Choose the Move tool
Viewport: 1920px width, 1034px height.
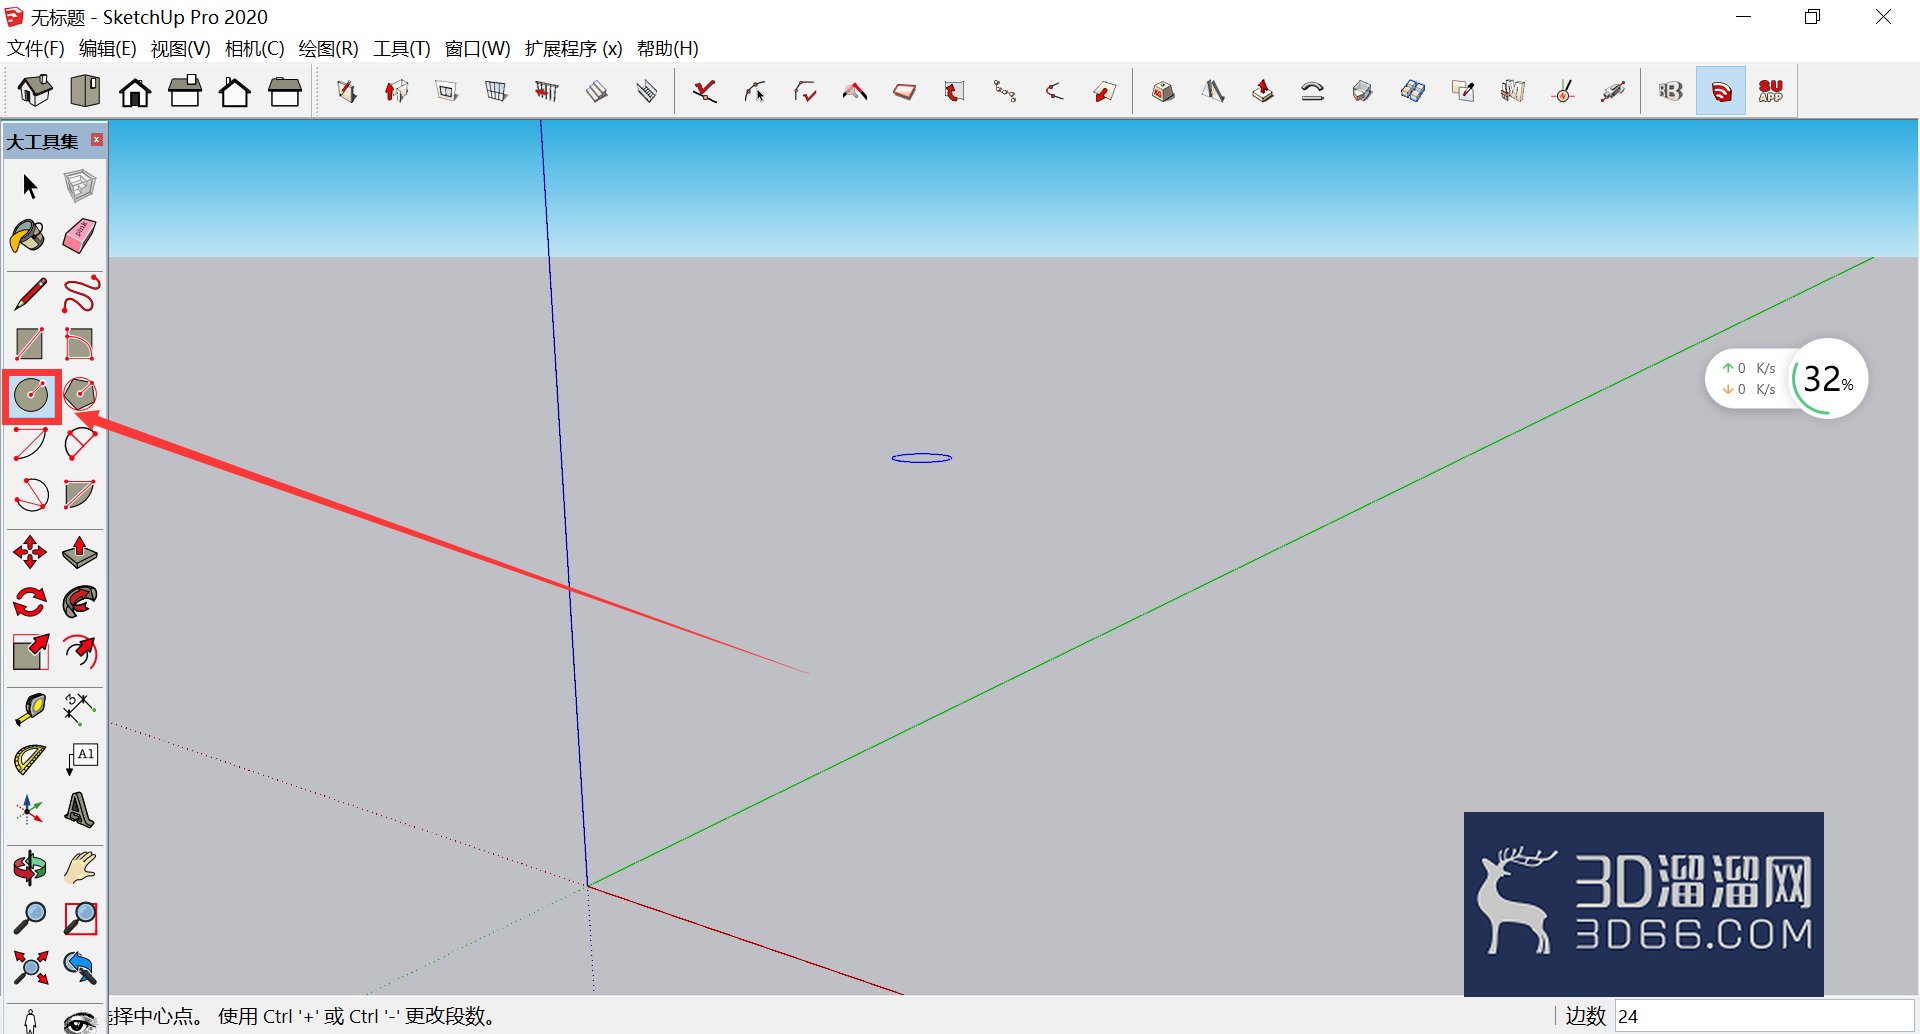pyautogui.click(x=30, y=552)
